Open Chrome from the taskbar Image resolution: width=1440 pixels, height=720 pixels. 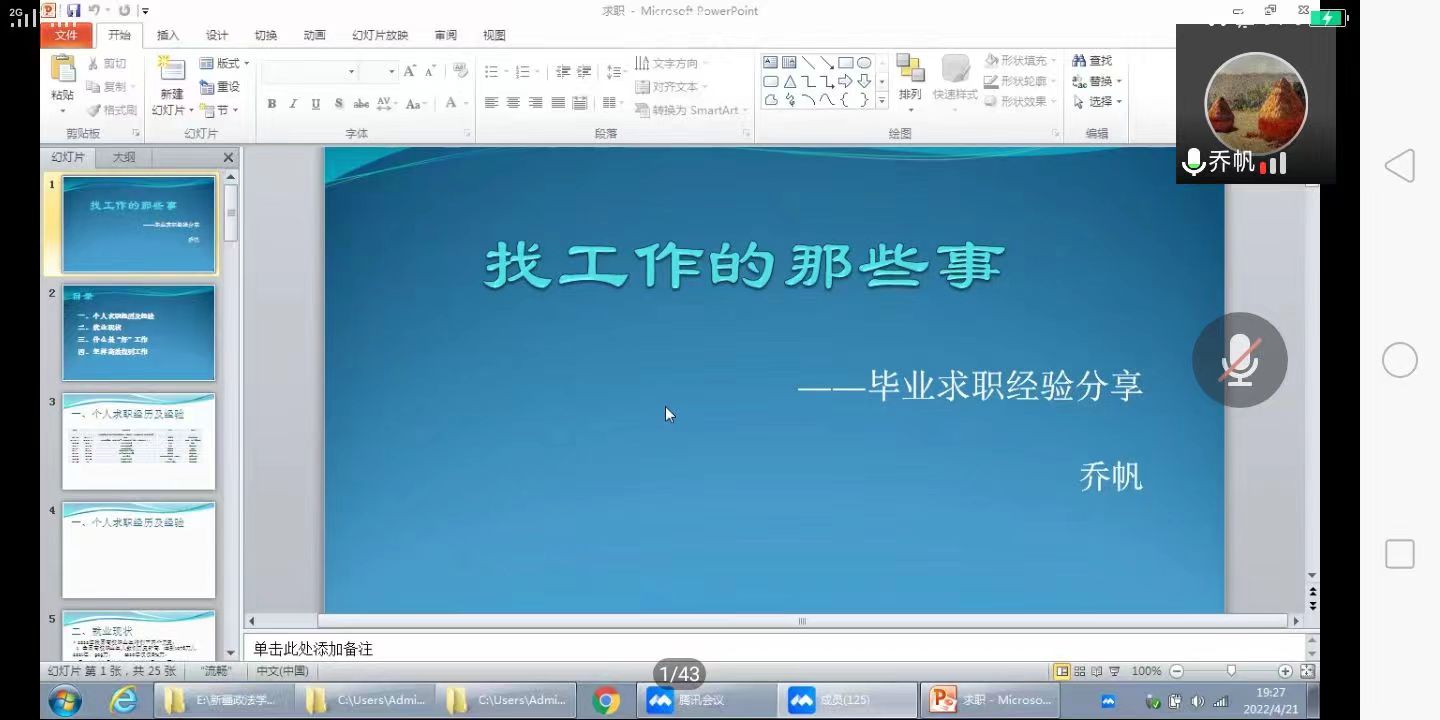tap(605, 700)
